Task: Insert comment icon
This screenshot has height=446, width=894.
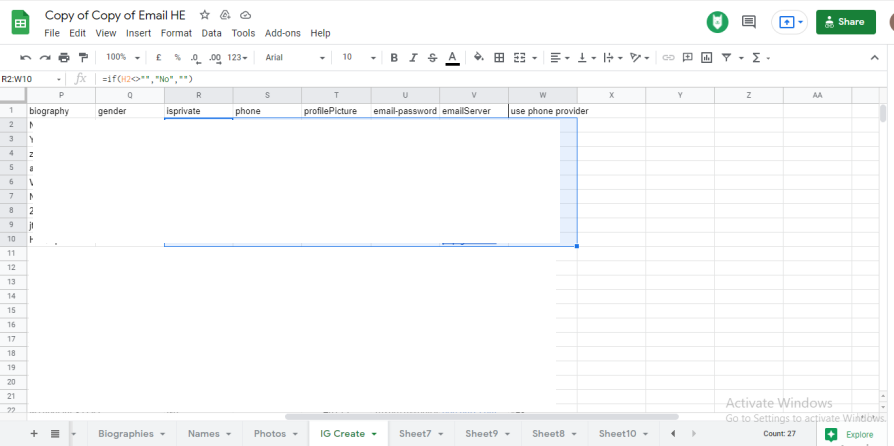Action: 688,58
